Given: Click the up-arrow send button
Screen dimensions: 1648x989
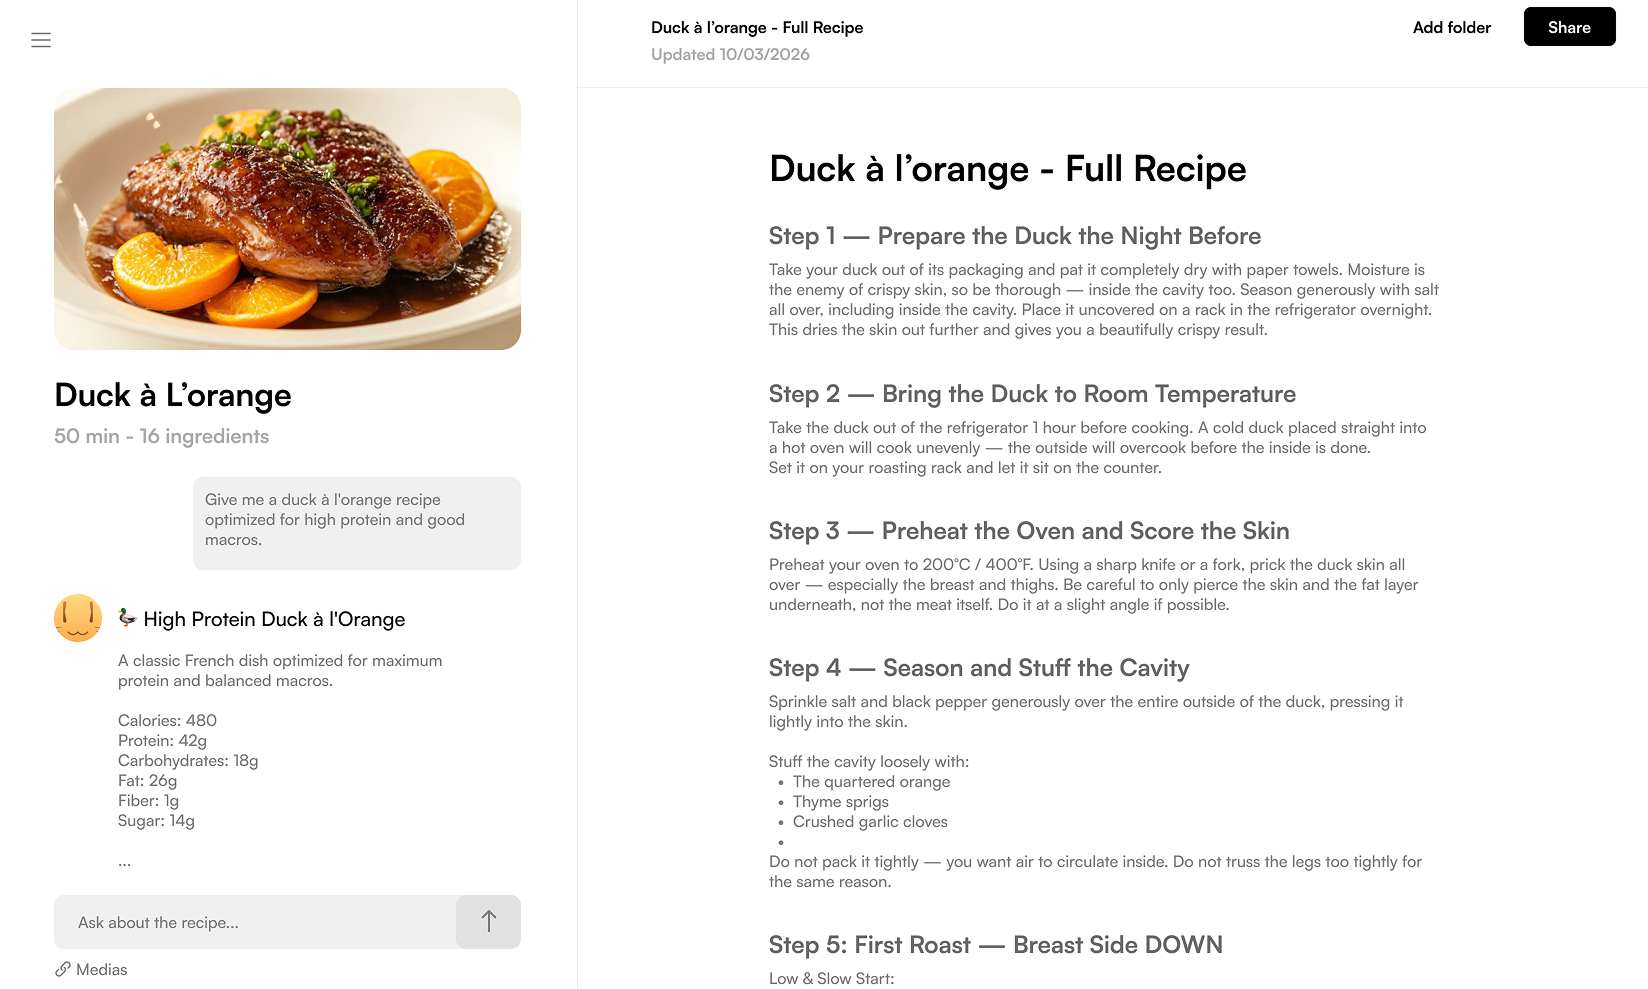Looking at the screenshot, I should click(488, 922).
